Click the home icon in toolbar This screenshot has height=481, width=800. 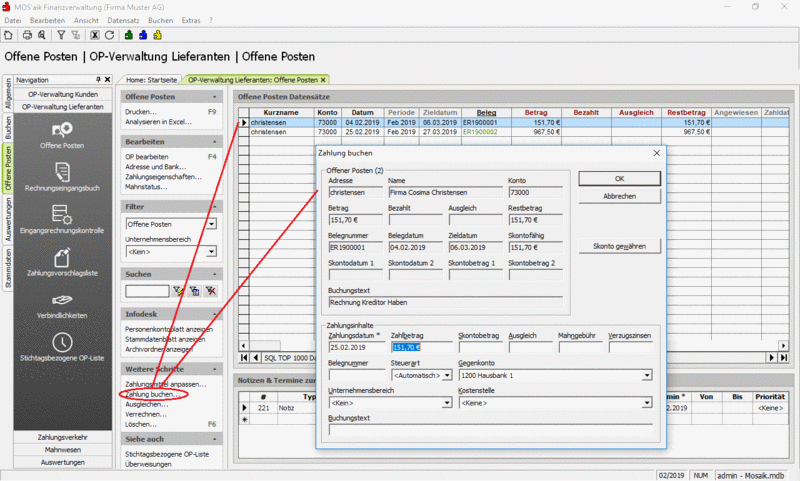click(8, 35)
